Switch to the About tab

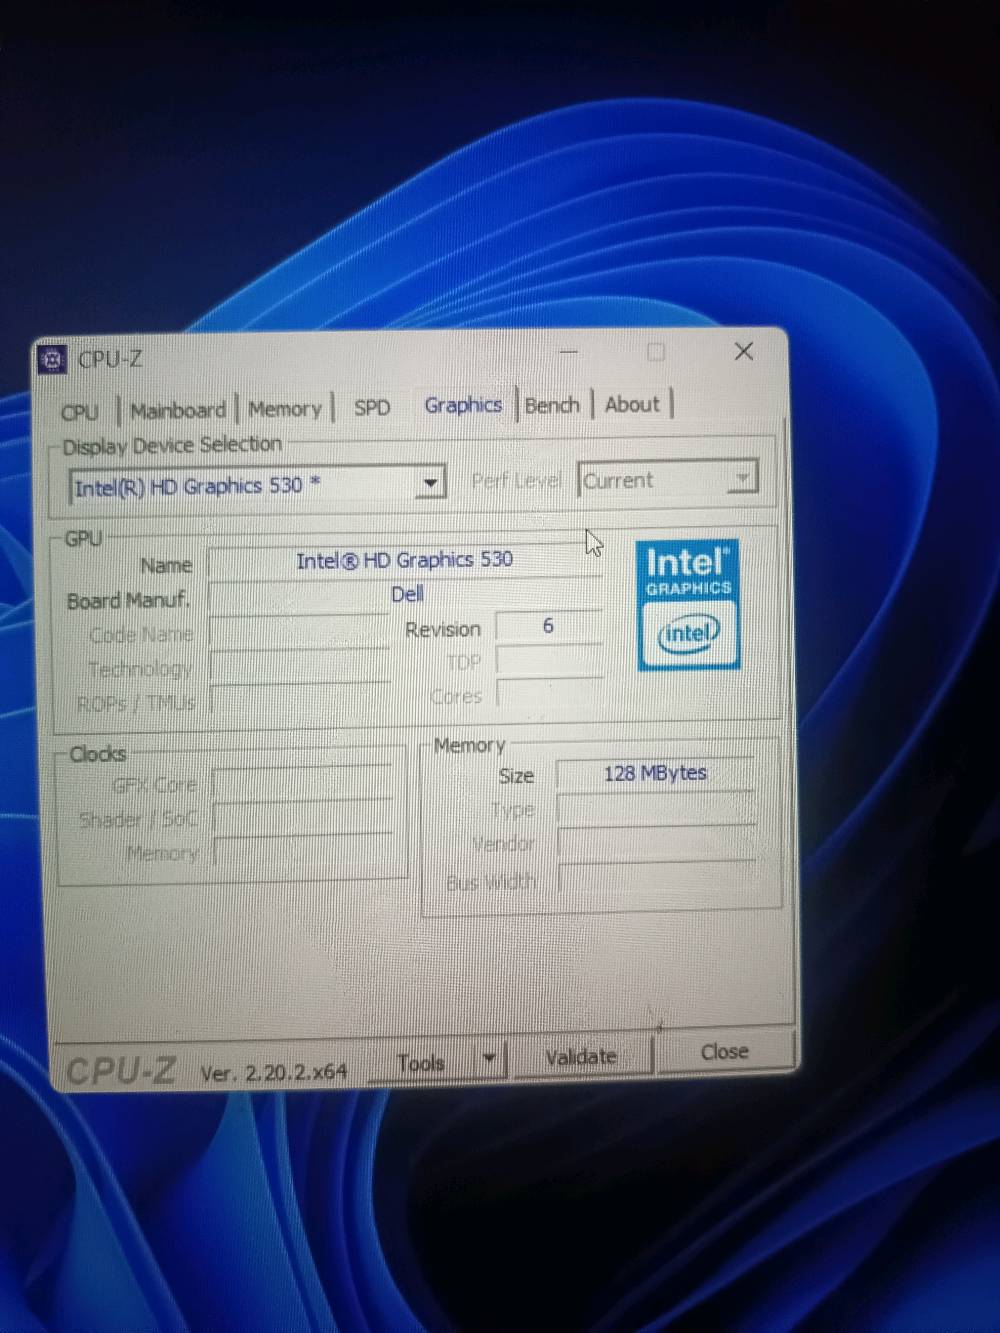(632, 404)
